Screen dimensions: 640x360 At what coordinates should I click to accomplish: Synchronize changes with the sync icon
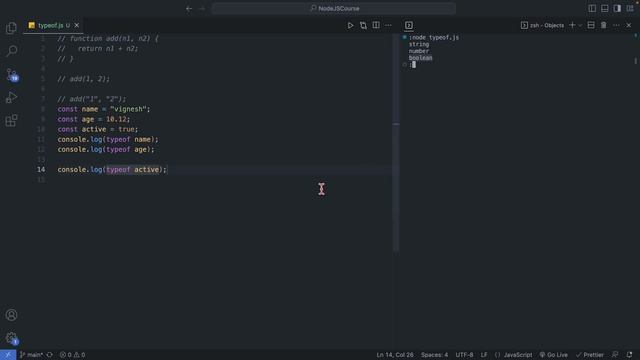coord(50,355)
